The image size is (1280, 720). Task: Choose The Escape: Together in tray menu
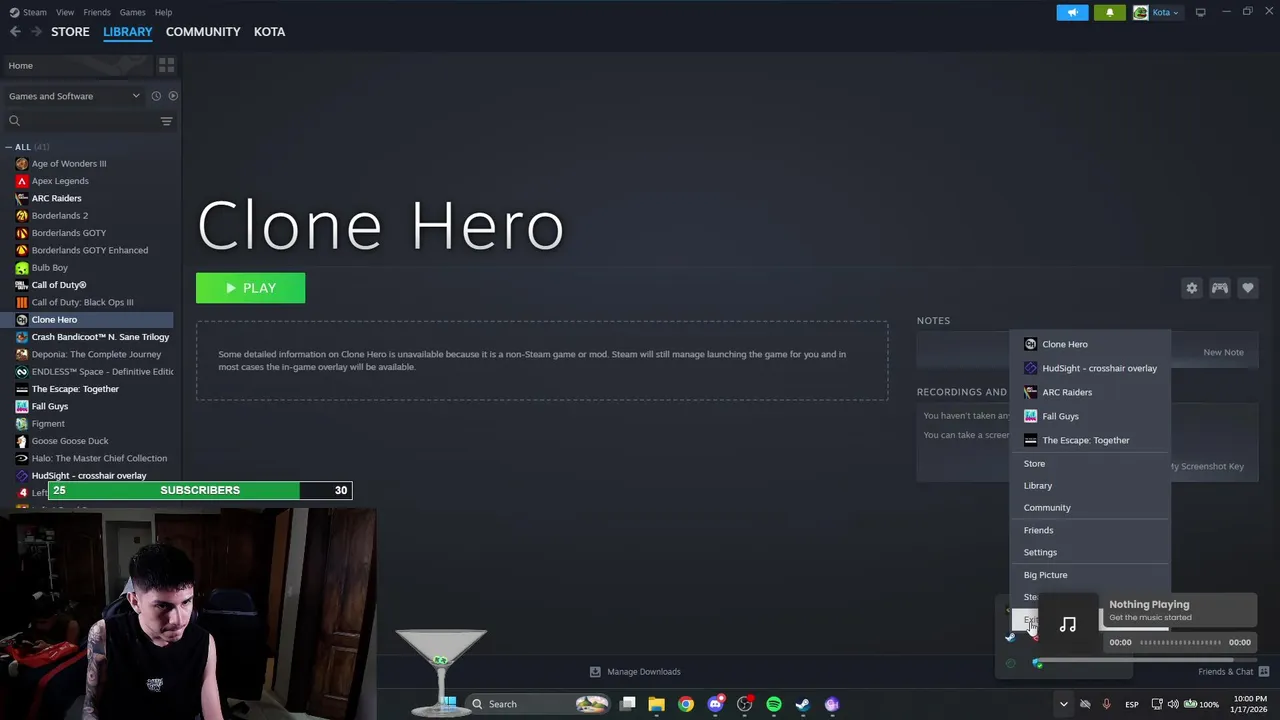1090,440
